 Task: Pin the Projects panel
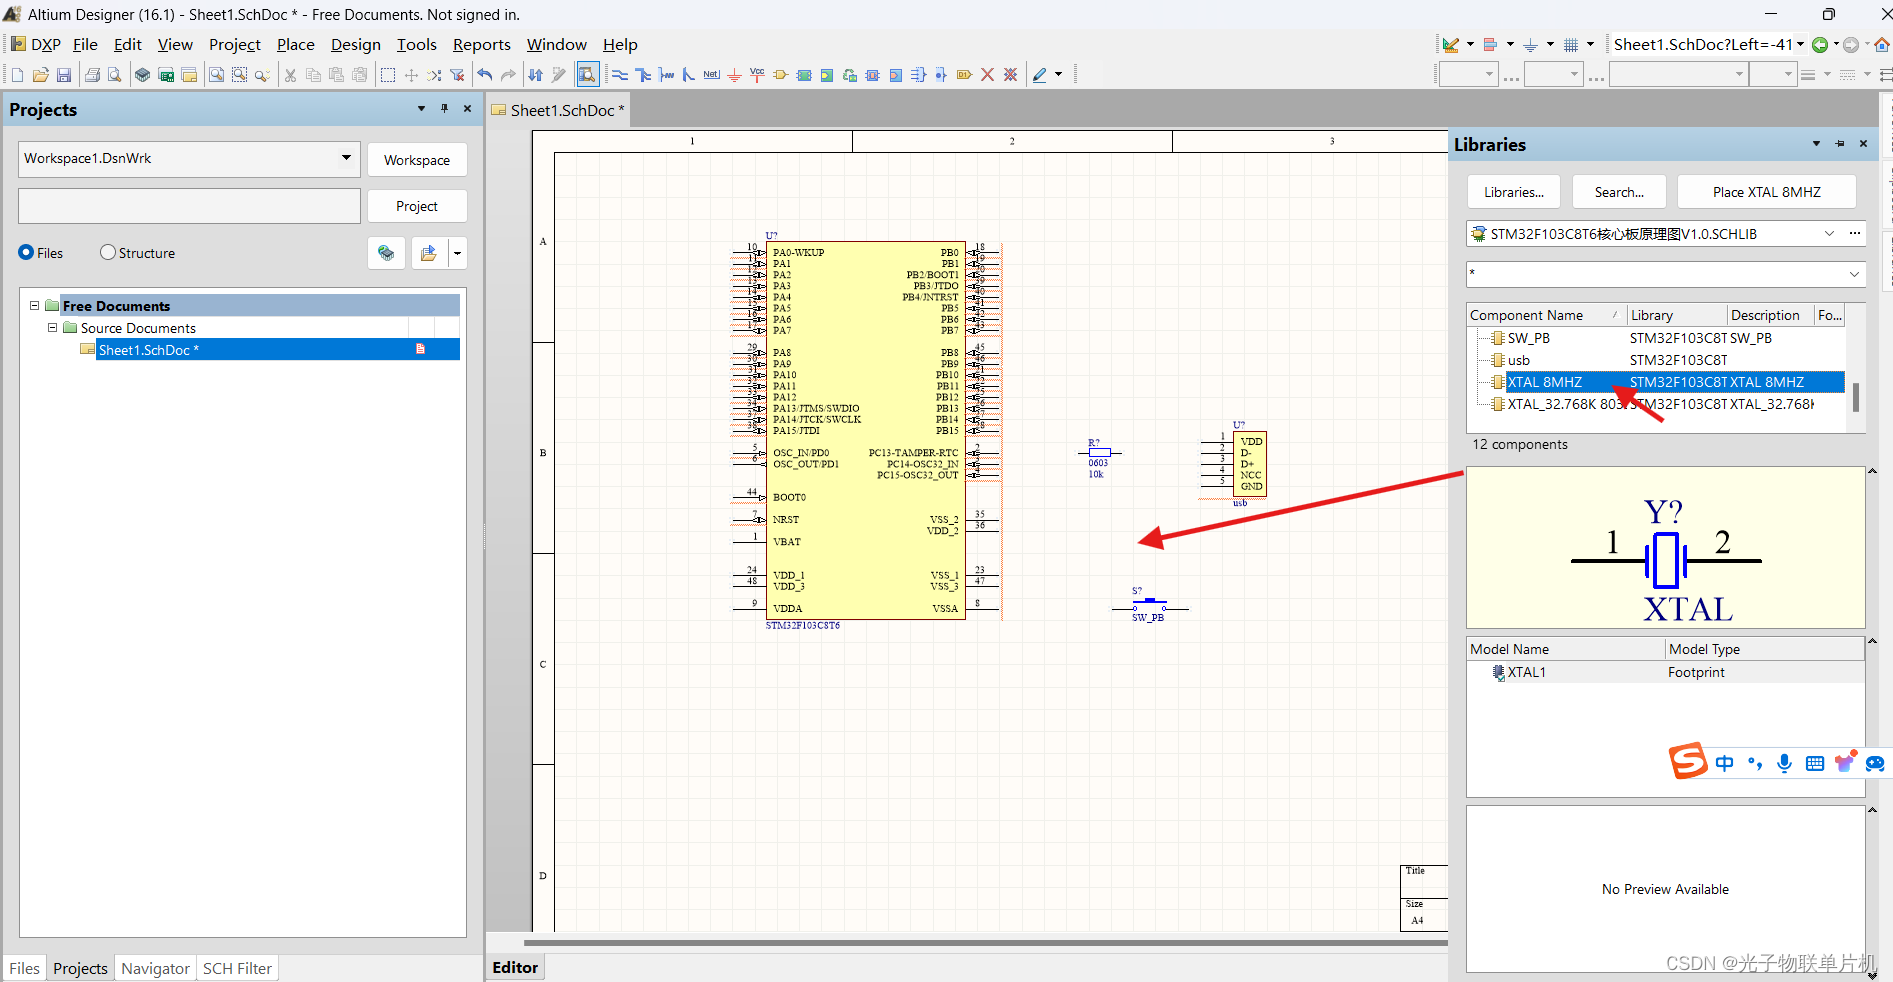click(445, 109)
